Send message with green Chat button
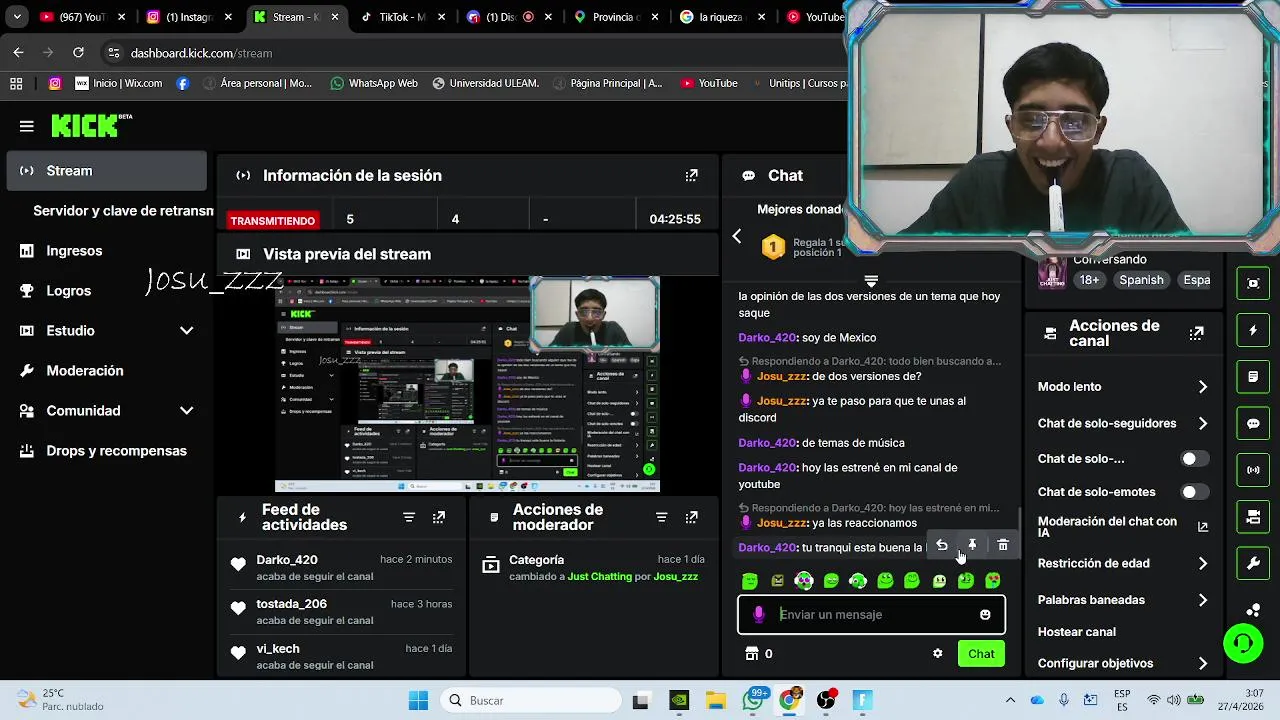Viewport: 1280px width, 720px height. [x=981, y=654]
